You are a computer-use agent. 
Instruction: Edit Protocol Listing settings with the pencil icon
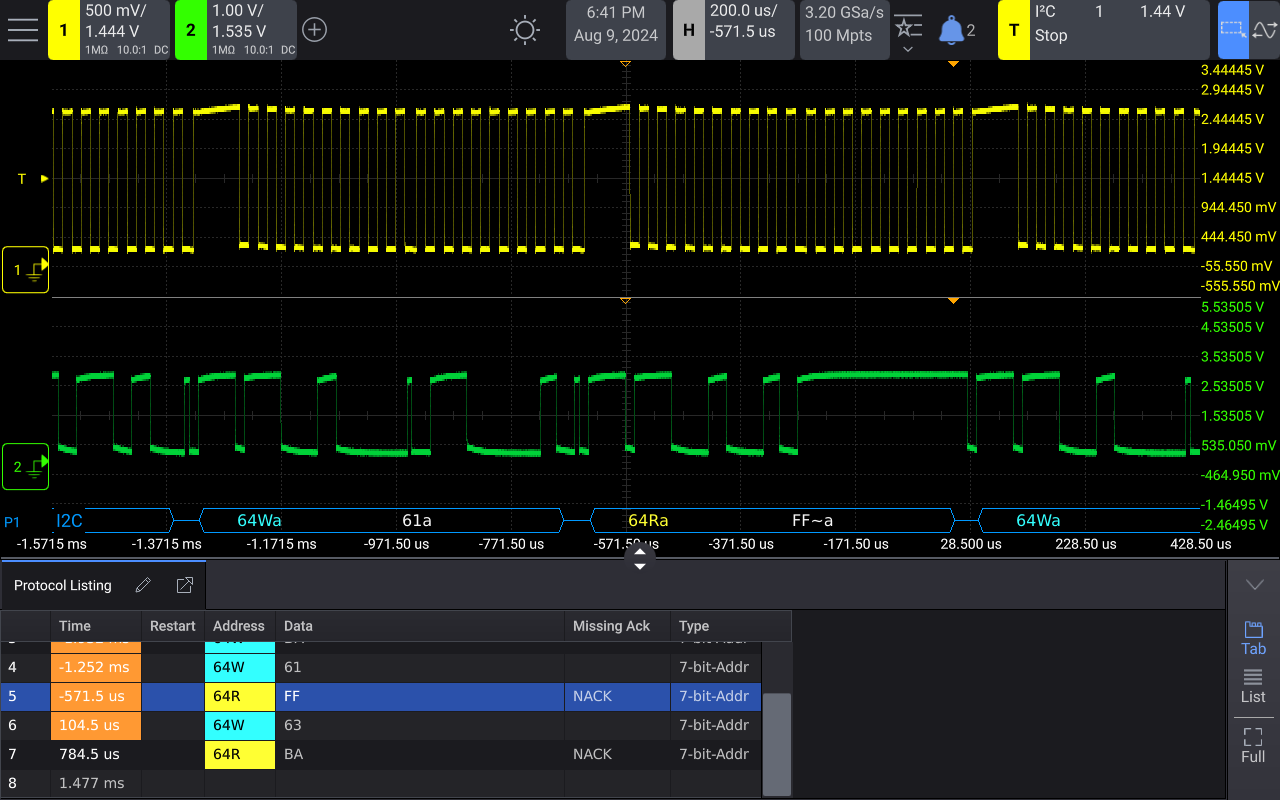click(x=142, y=585)
